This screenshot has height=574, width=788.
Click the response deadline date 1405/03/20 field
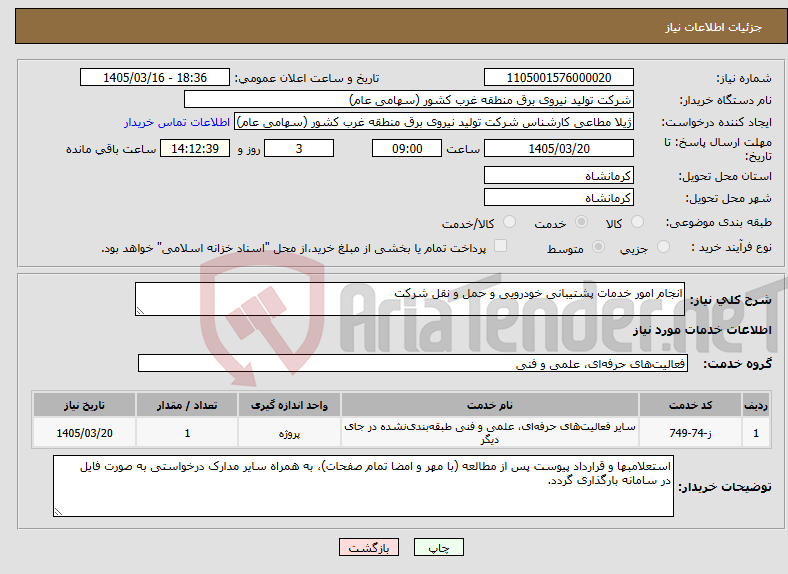[x=558, y=149]
